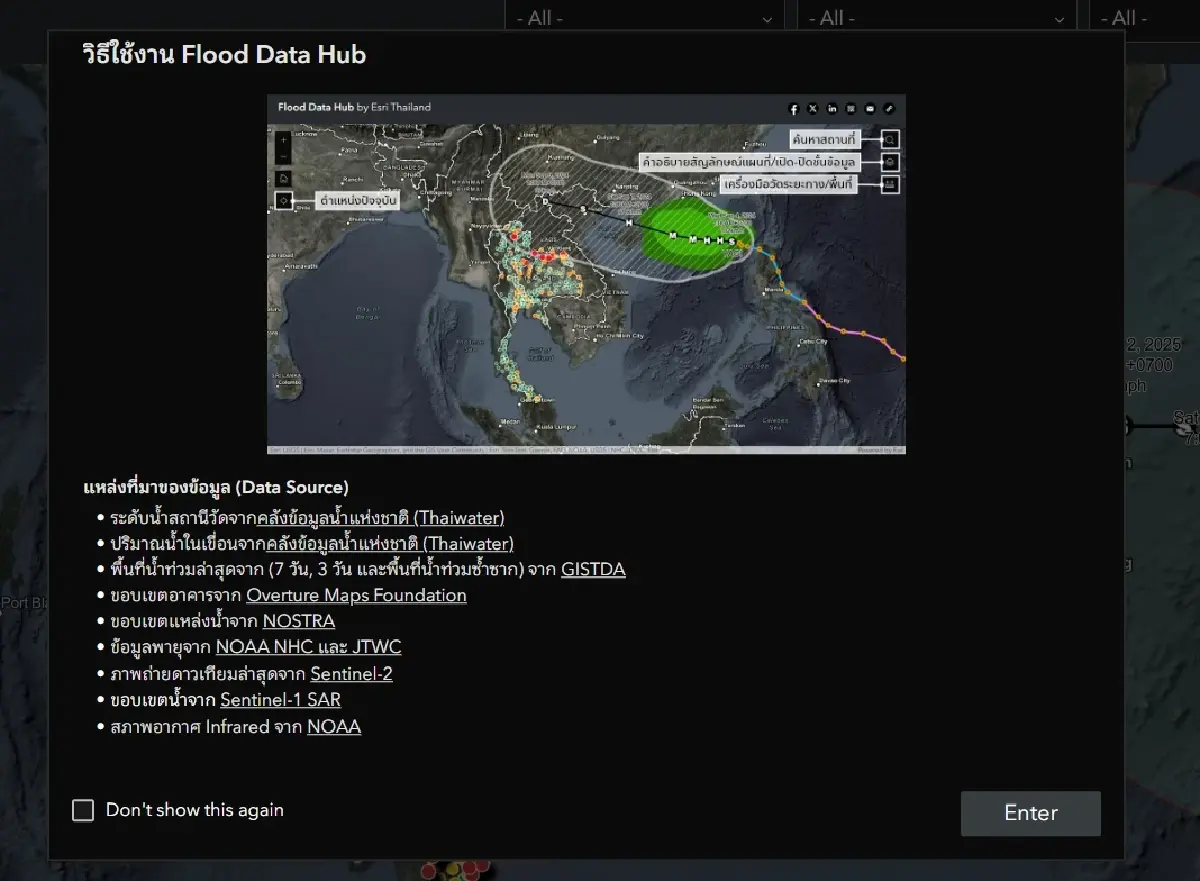Open the LINE share icon
The image size is (1200, 881).
pos(851,109)
